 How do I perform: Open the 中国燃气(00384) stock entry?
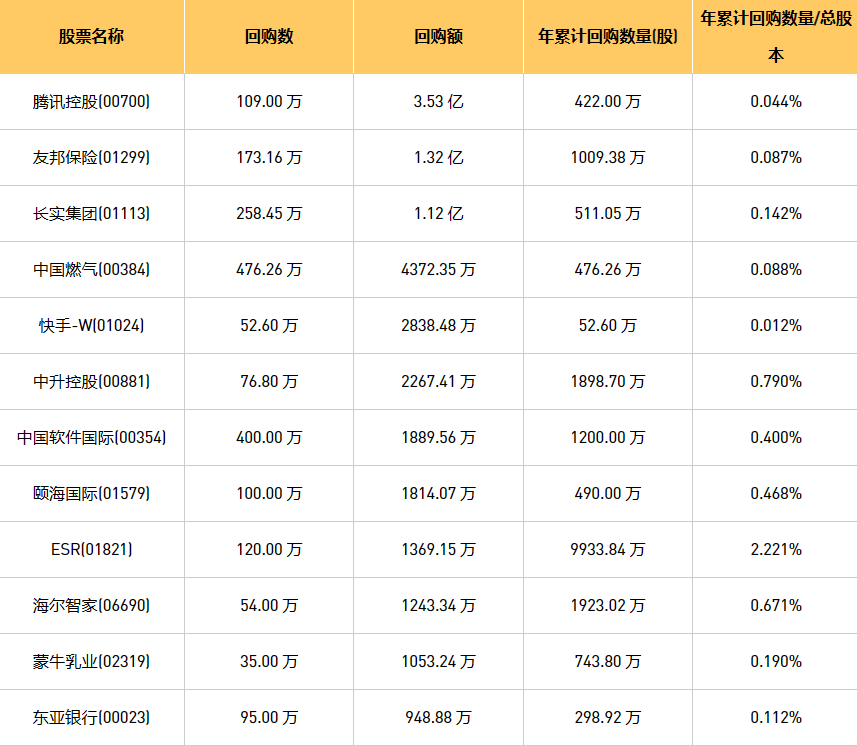(x=91, y=269)
